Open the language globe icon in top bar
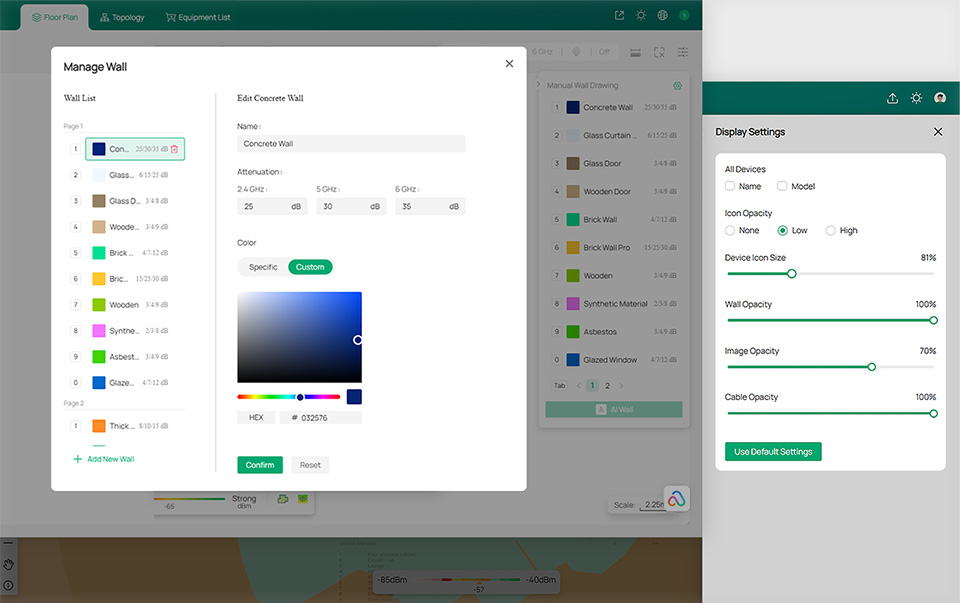The height and width of the screenshot is (603, 960). point(662,15)
